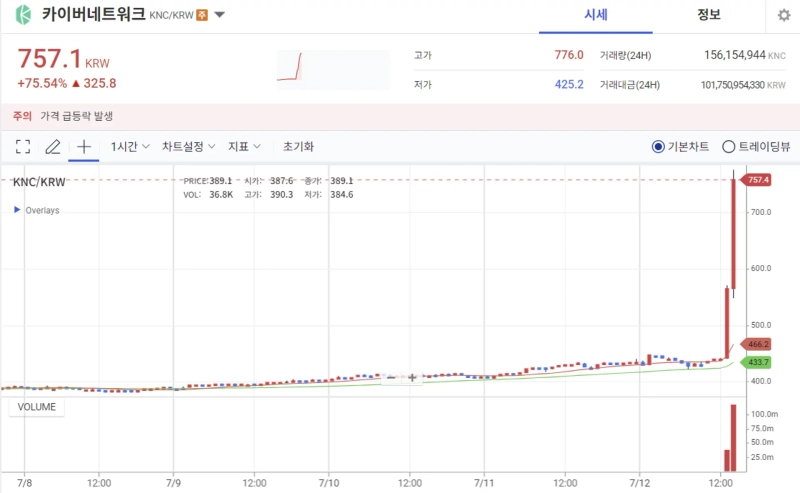Expand the 지표 indicators dropdown
Screen dimensions: 800x493
[244, 146]
